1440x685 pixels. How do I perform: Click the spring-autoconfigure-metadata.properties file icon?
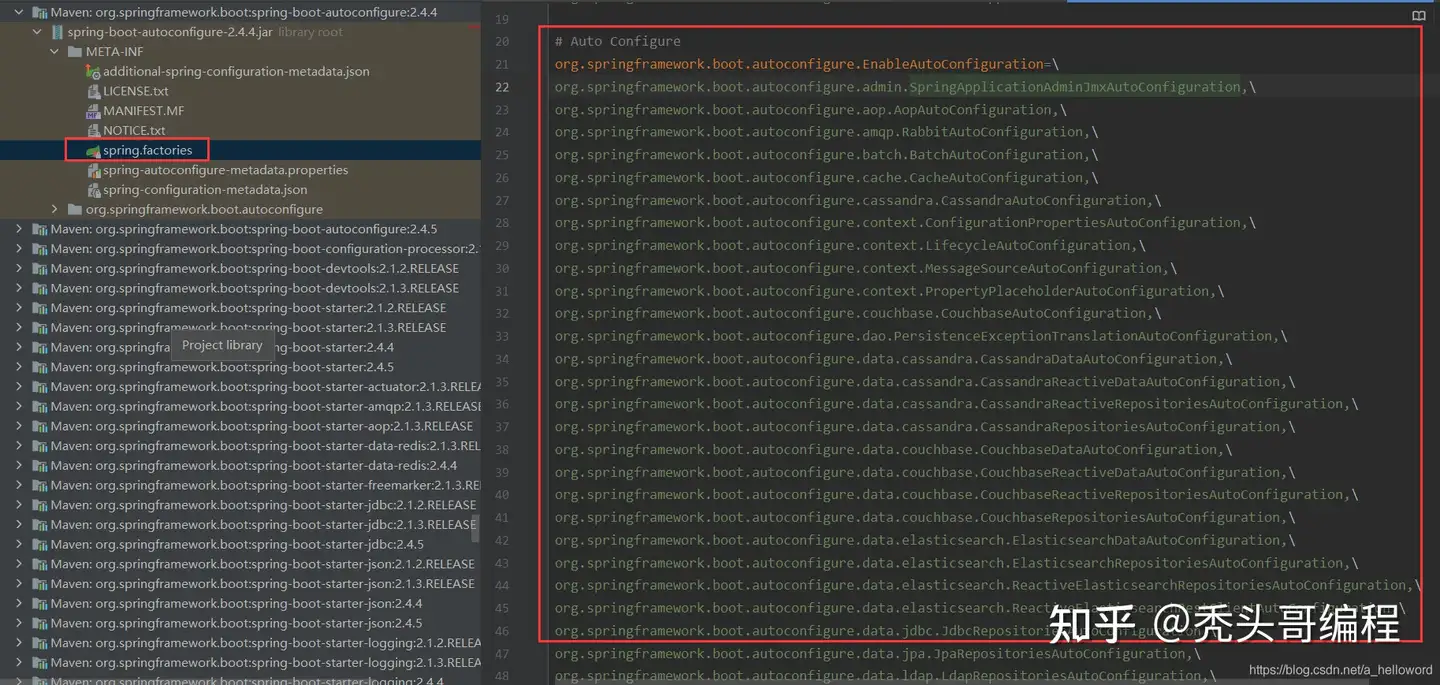coord(93,170)
